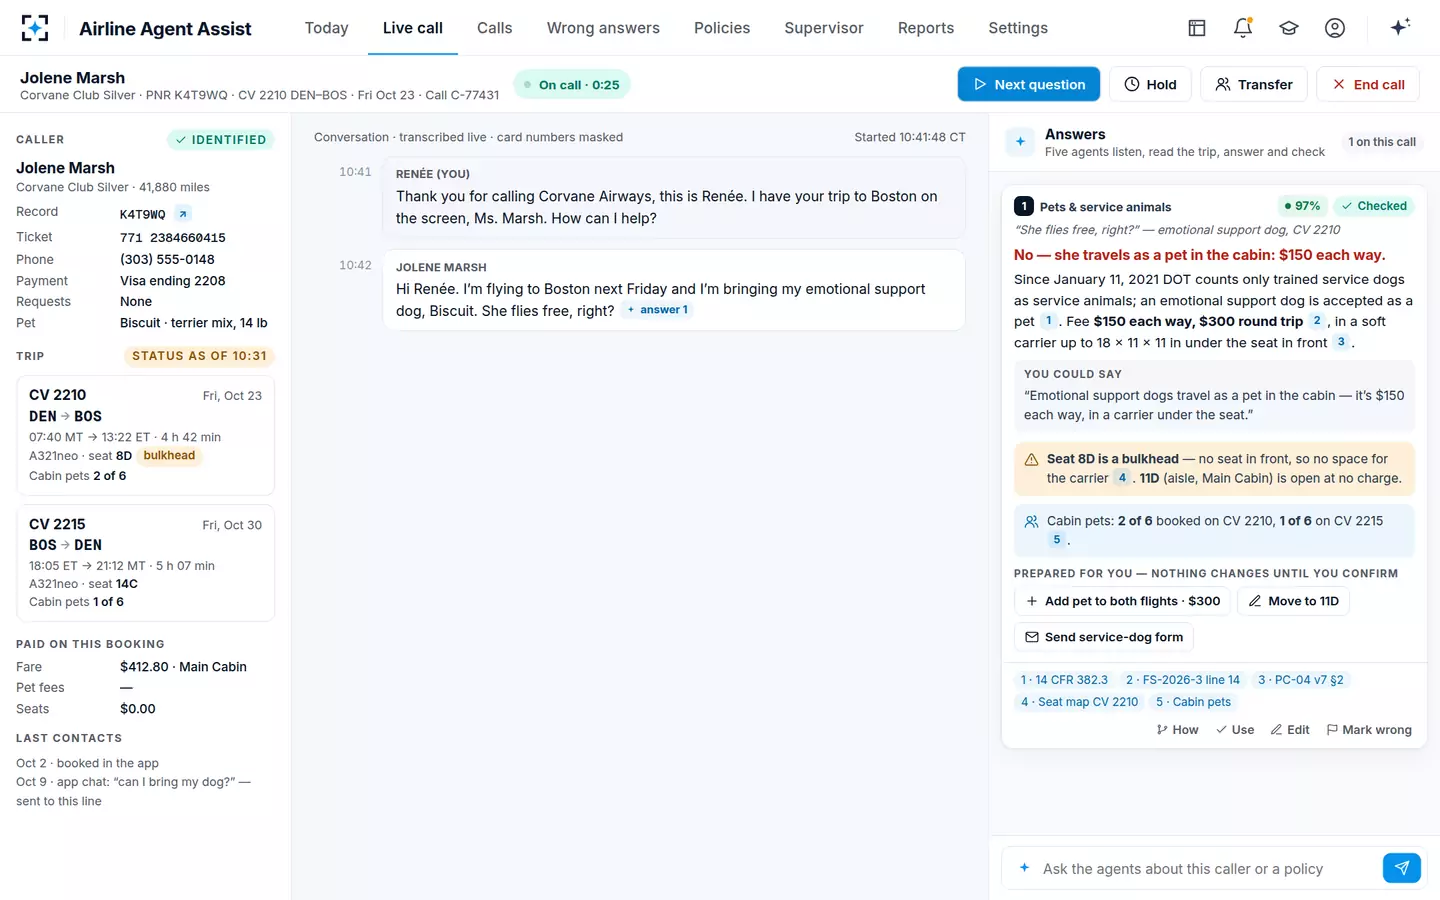Open the Wrong answers tab
This screenshot has height=900, width=1440.
click(603, 28)
